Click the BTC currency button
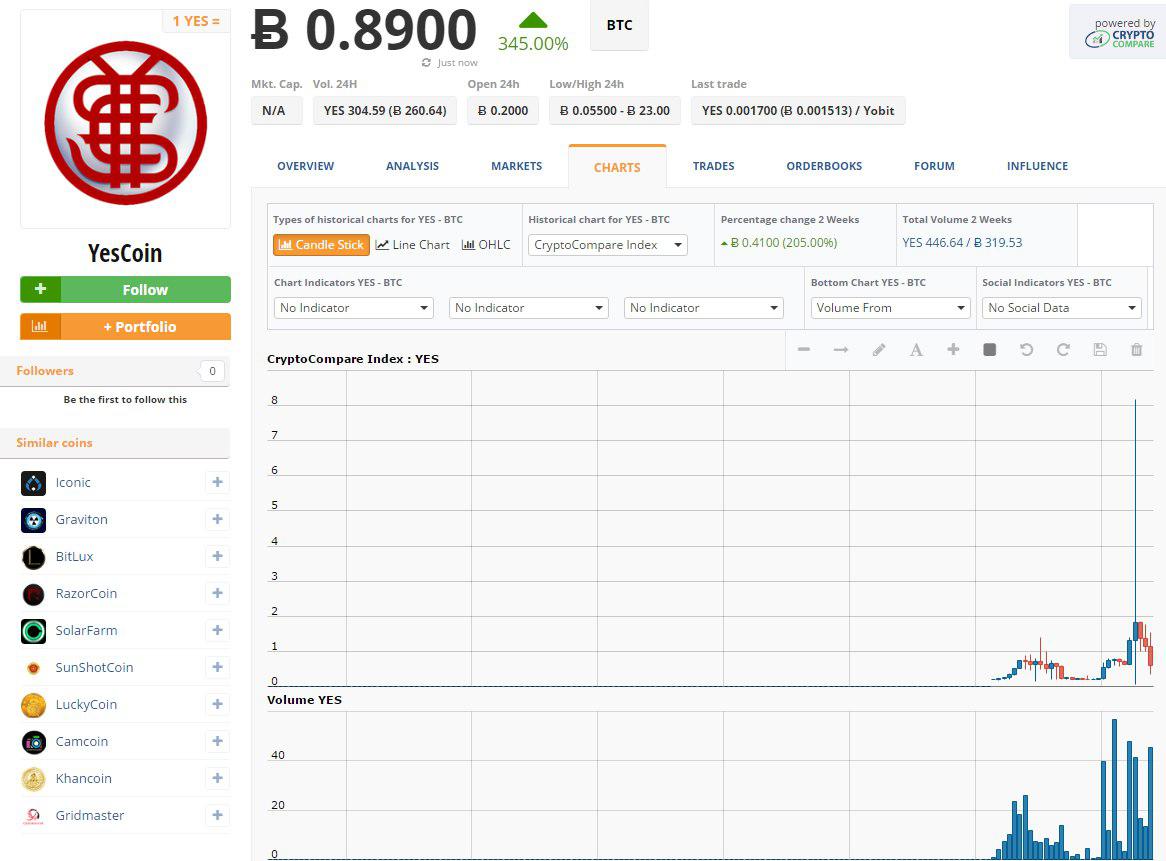Screen dimensions: 1166x861 pos(619,25)
